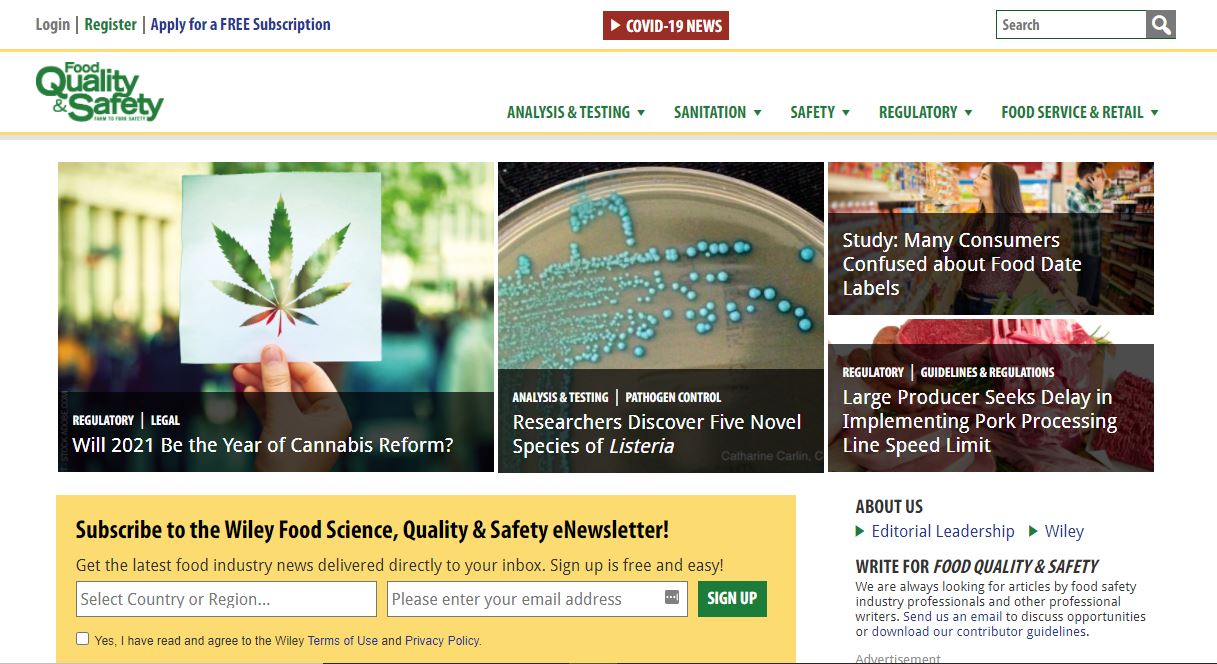Open the Editorial Leadership link
Viewport: 1217px width, 664px height.
942,531
